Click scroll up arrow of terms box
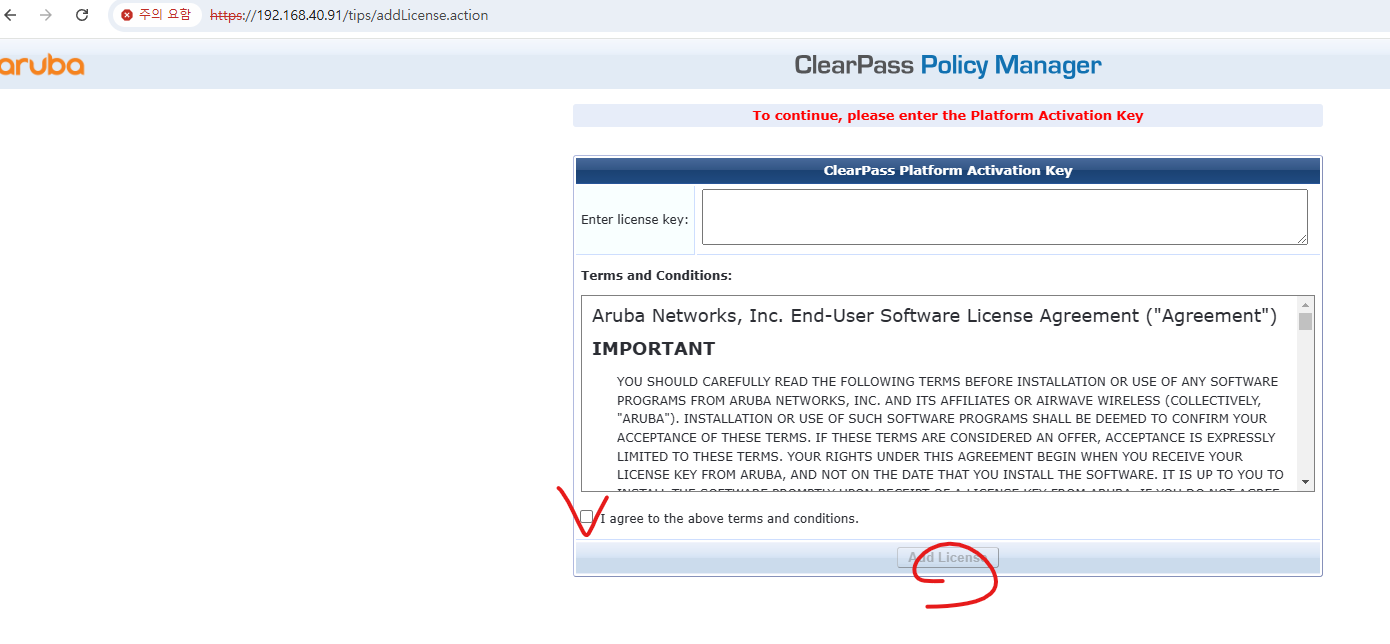The image size is (1390, 644). click(1305, 305)
